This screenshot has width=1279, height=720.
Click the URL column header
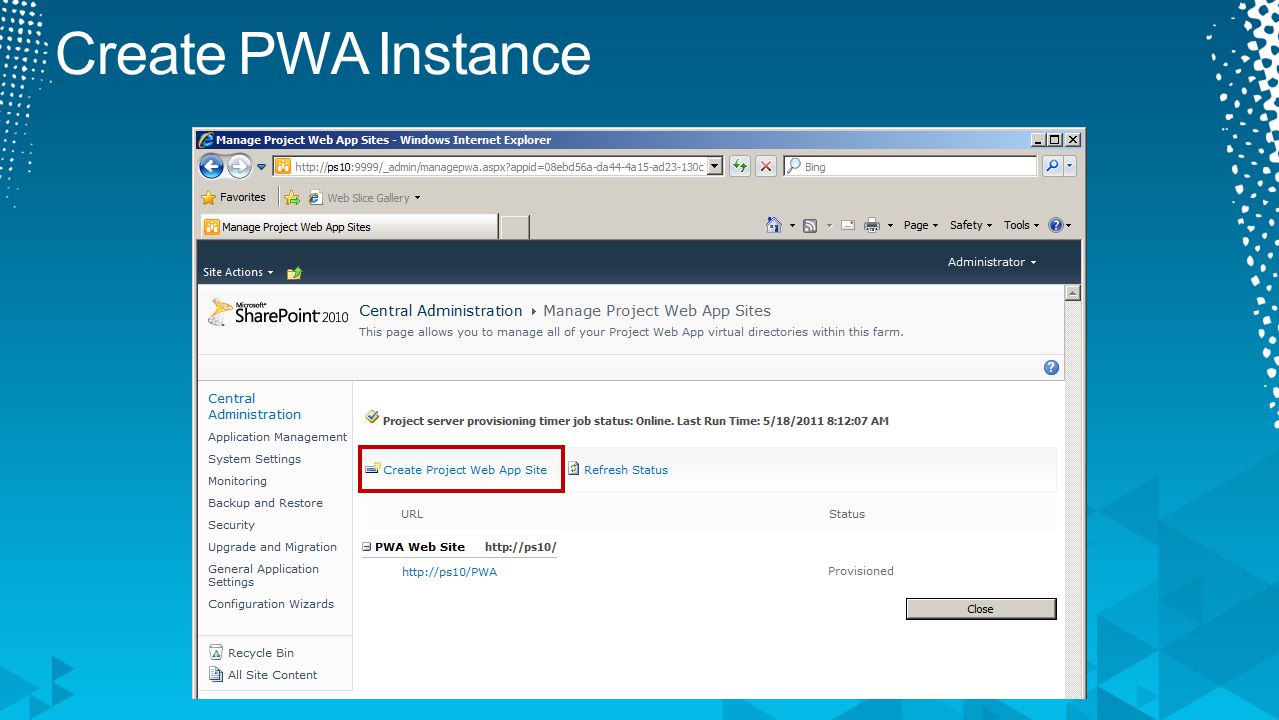point(412,514)
